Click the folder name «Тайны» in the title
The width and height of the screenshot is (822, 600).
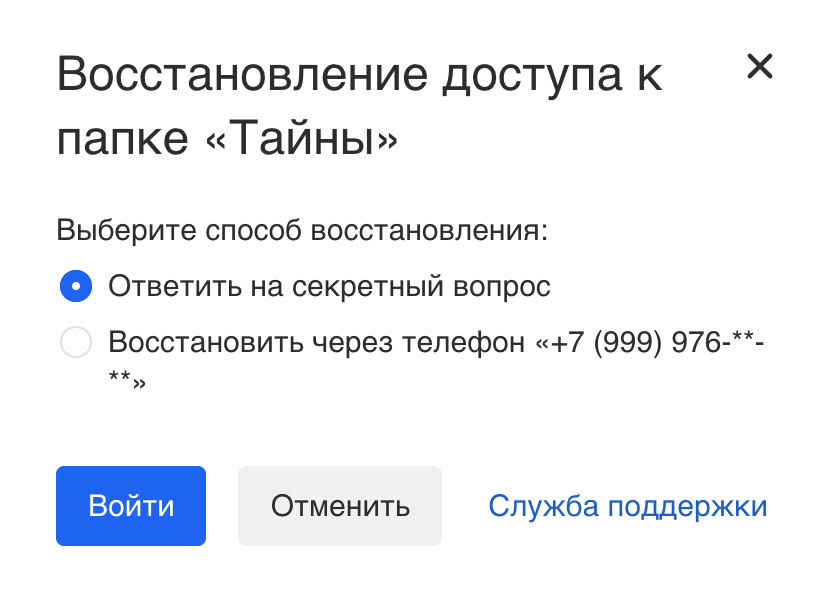point(301,138)
